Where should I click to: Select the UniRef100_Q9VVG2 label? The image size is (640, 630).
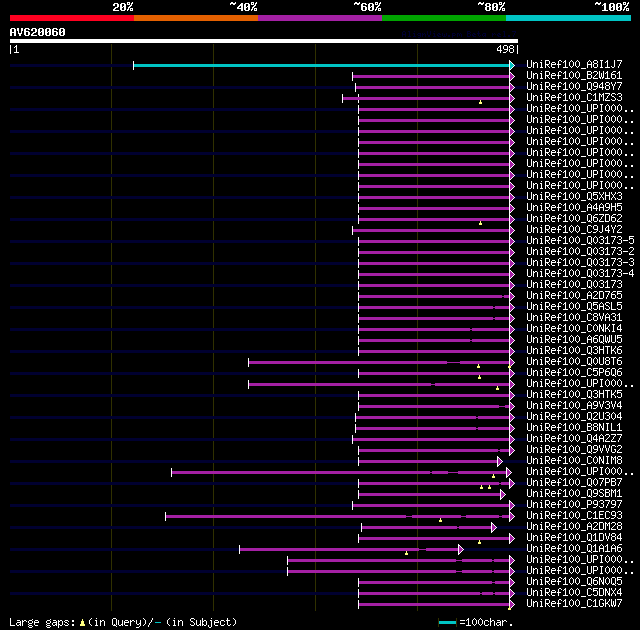574,450
